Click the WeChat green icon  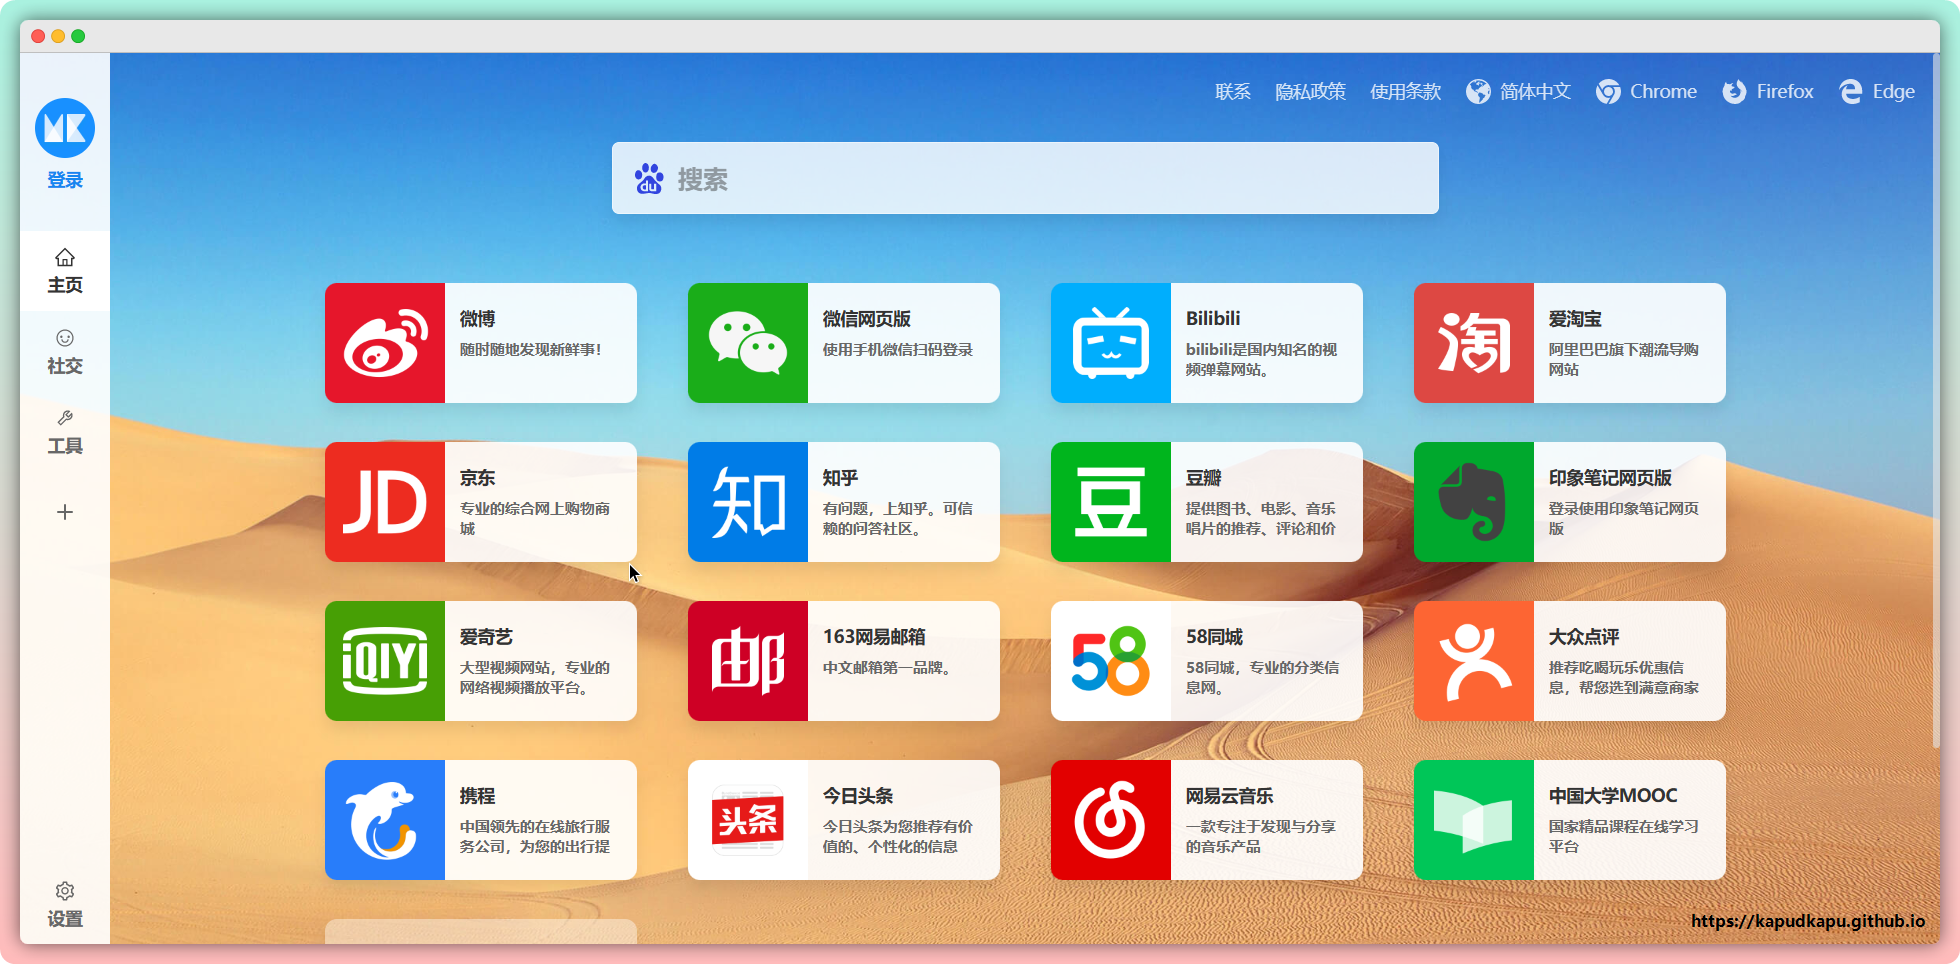(x=748, y=343)
